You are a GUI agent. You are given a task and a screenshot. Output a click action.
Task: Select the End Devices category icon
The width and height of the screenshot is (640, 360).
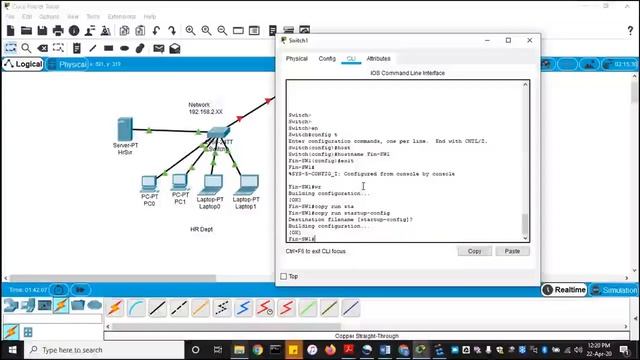pyautogui.click(x=28, y=305)
